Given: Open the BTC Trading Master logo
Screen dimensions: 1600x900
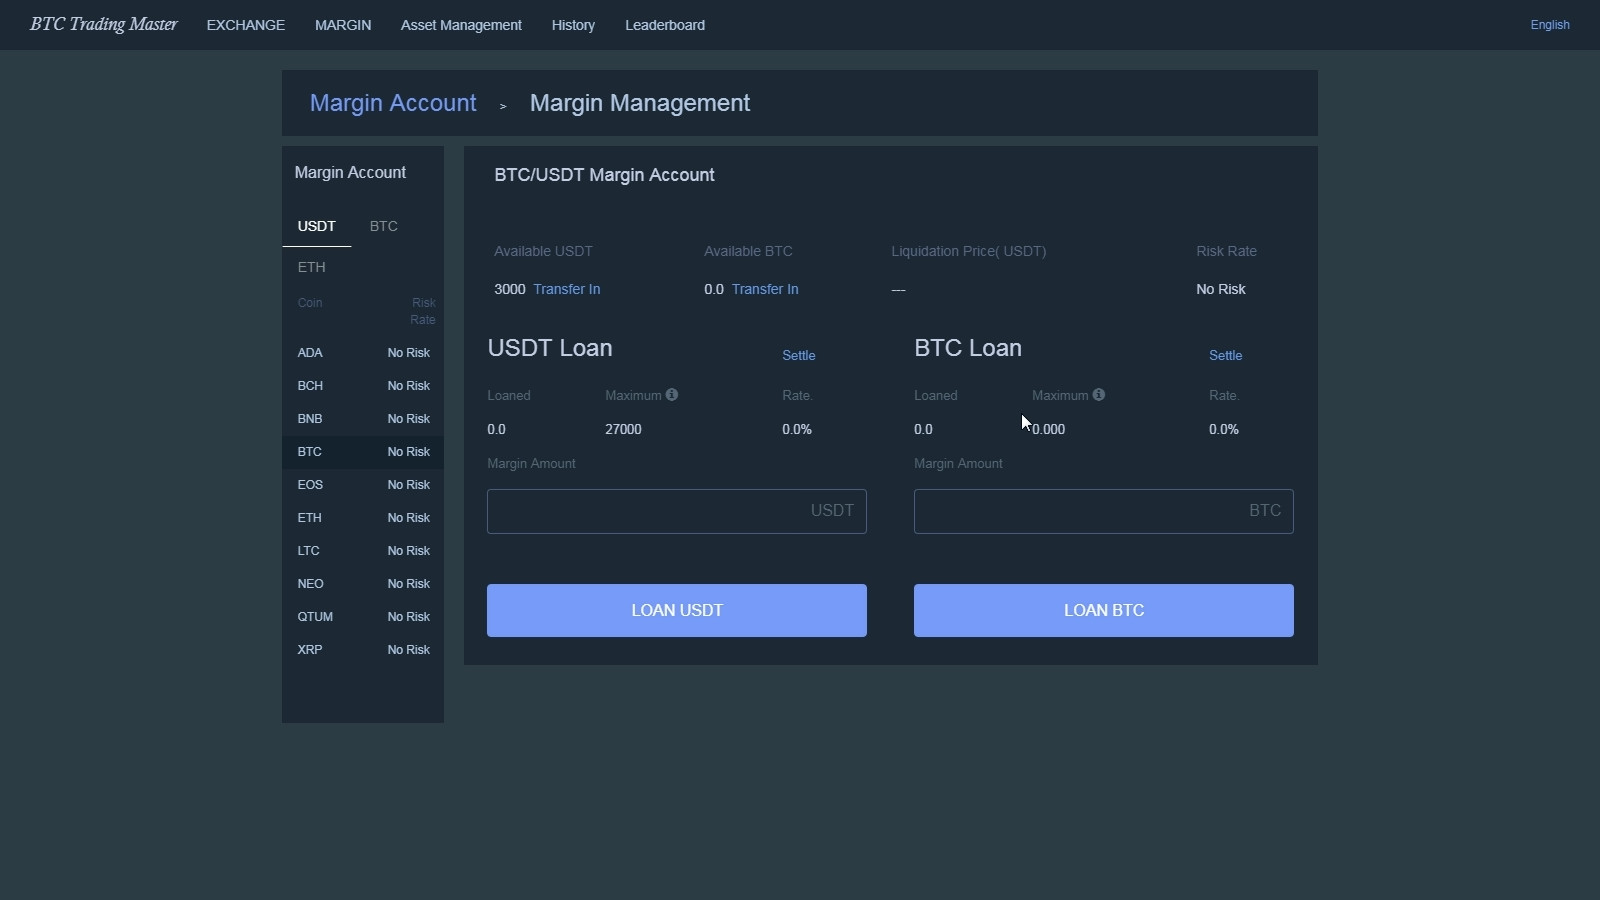Looking at the screenshot, I should pyautogui.click(x=104, y=25).
